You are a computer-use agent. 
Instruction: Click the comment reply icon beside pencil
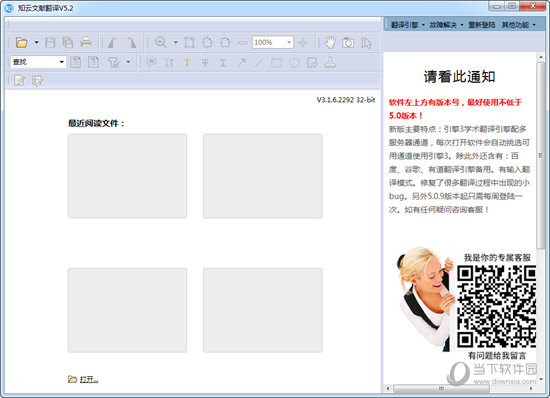(x=37, y=81)
